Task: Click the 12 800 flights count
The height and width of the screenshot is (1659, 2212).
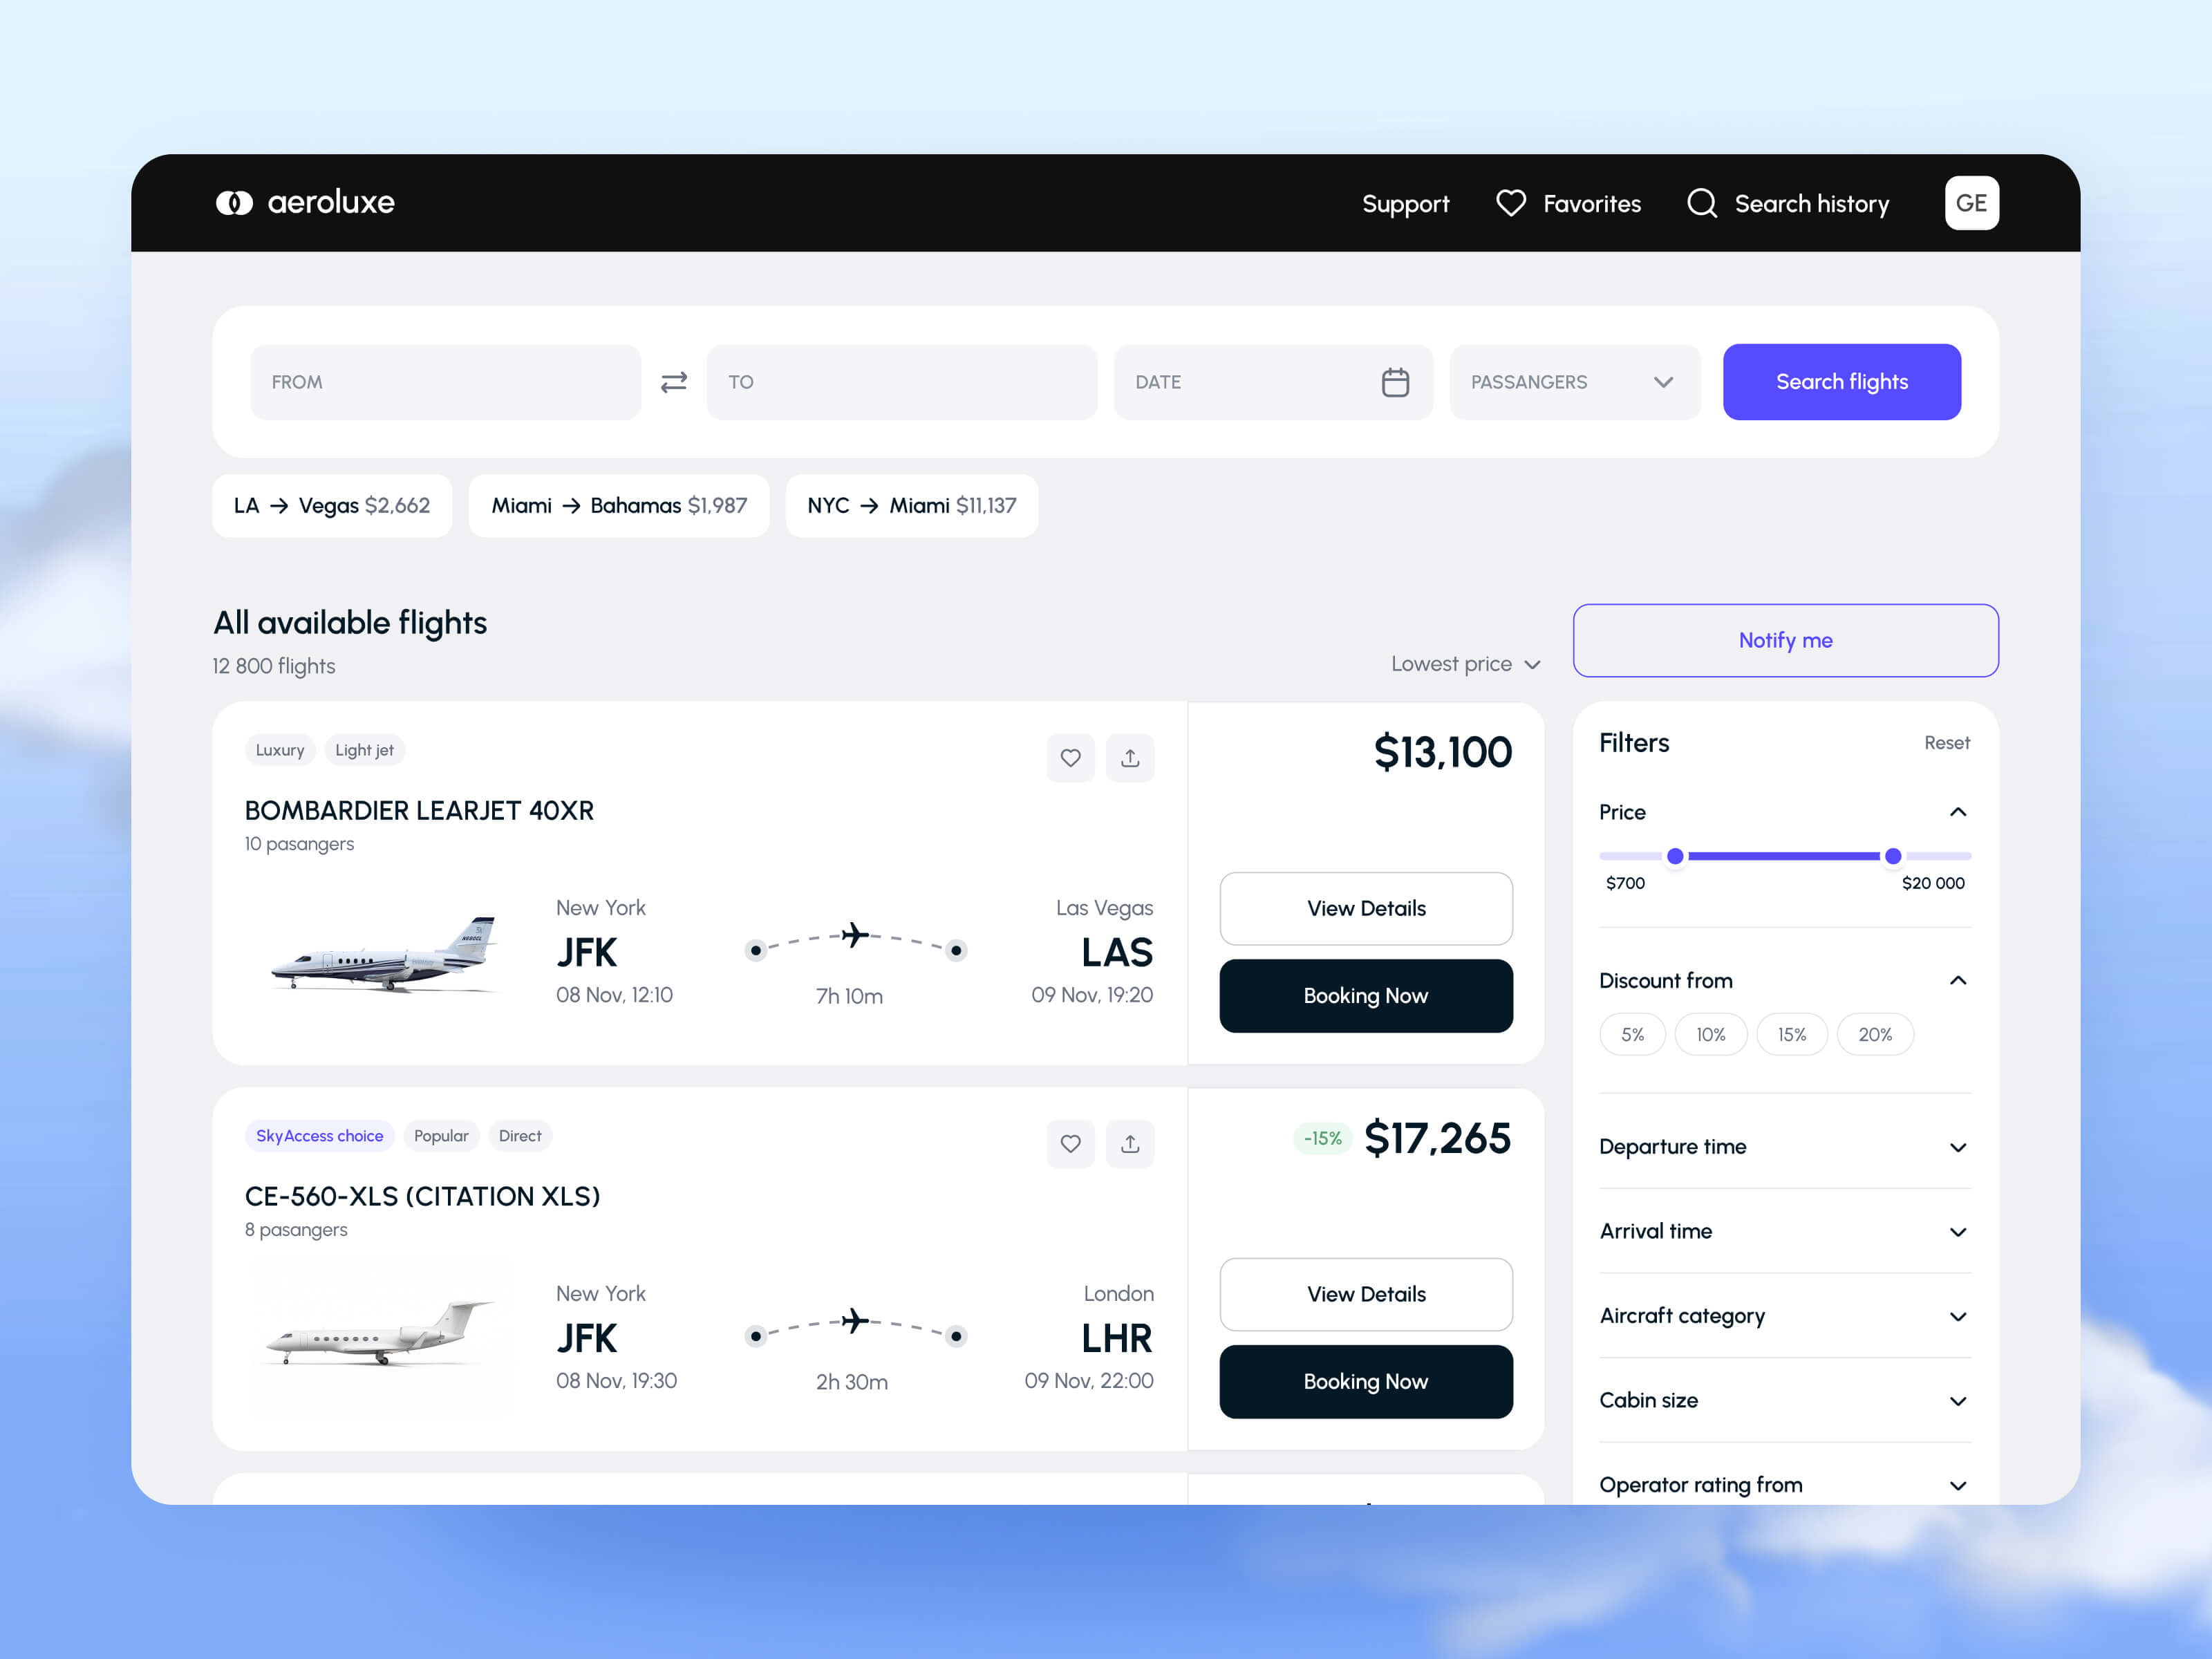Action: tap(274, 666)
